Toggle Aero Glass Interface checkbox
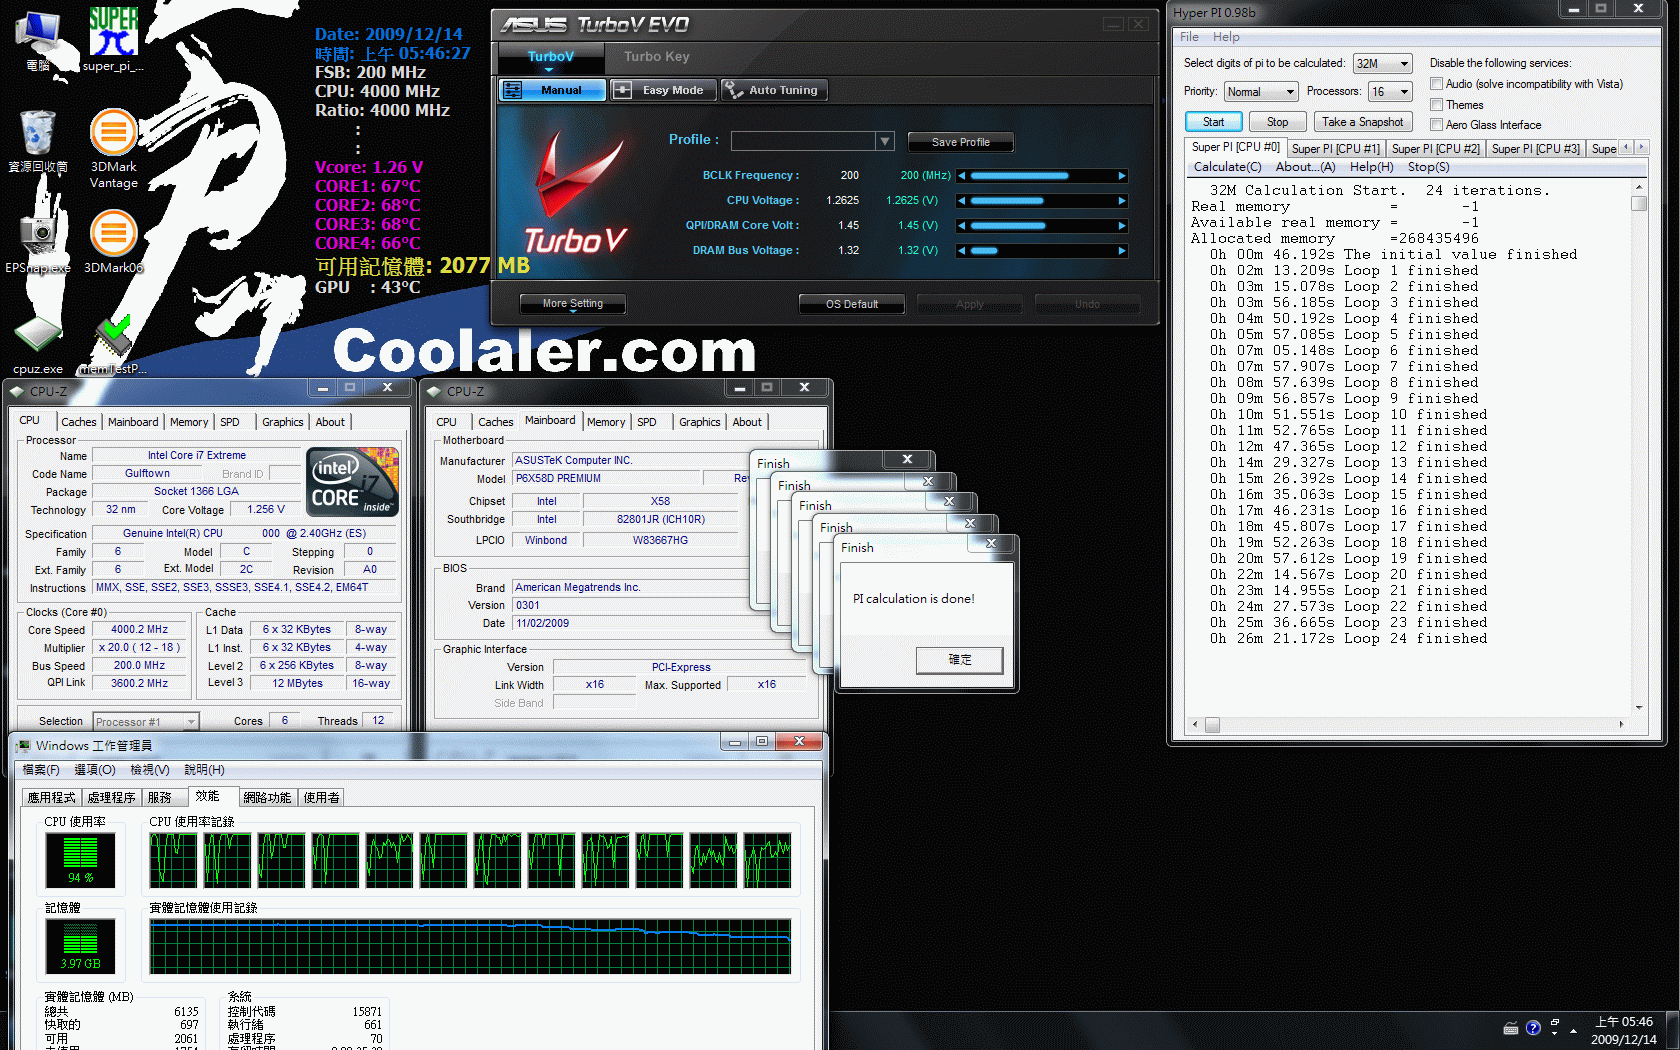1680x1050 pixels. pos(1436,124)
